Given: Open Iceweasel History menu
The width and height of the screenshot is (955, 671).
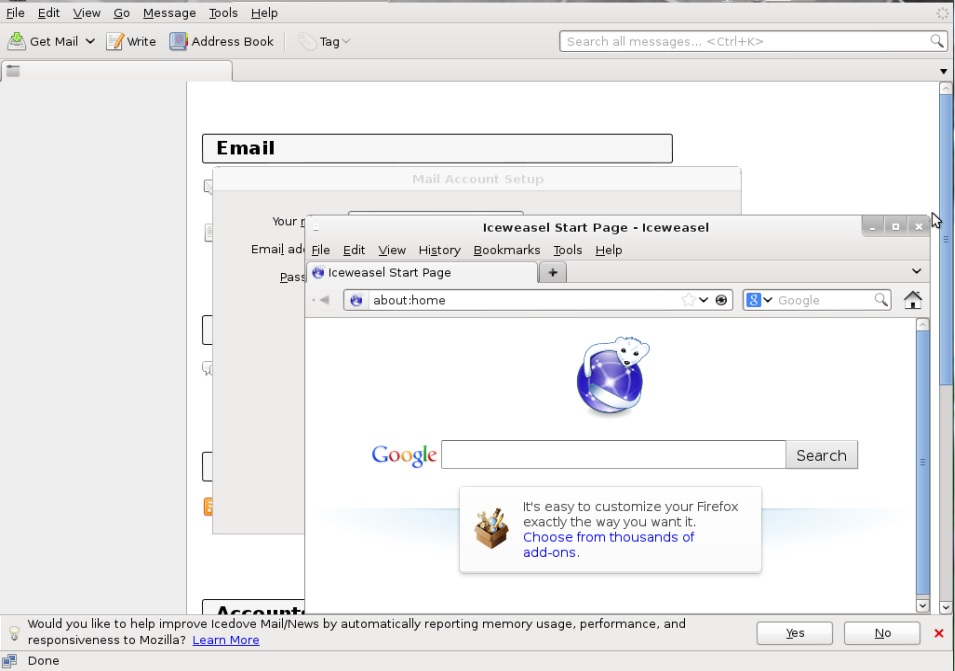Looking at the screenshot, I should [439, 250].
